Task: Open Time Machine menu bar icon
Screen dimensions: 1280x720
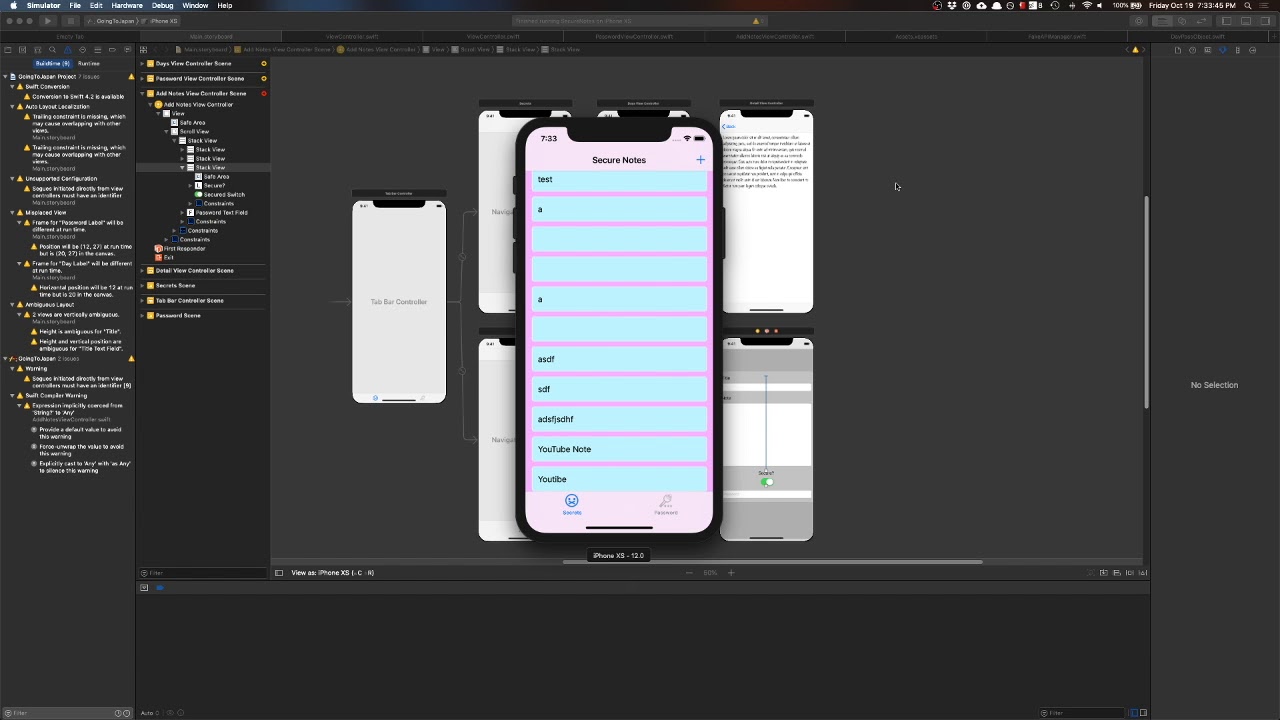Action: (x=1056, y=6)
